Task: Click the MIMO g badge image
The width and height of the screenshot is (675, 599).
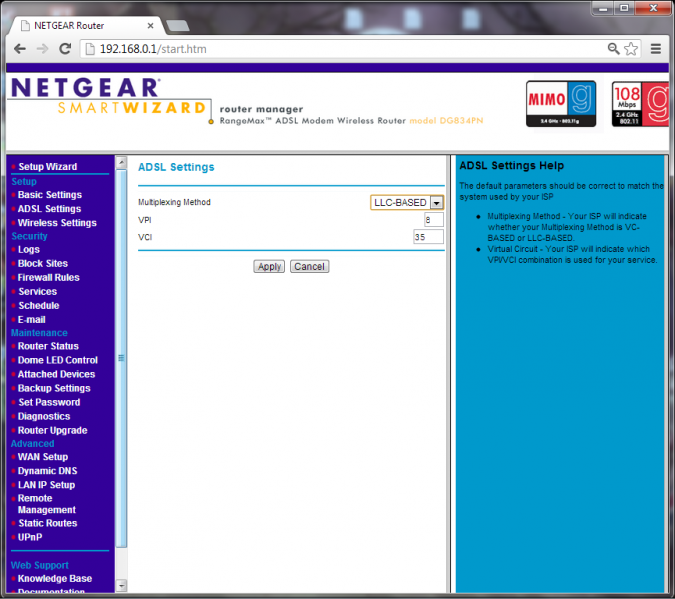Action: click(x=561, y=104)
